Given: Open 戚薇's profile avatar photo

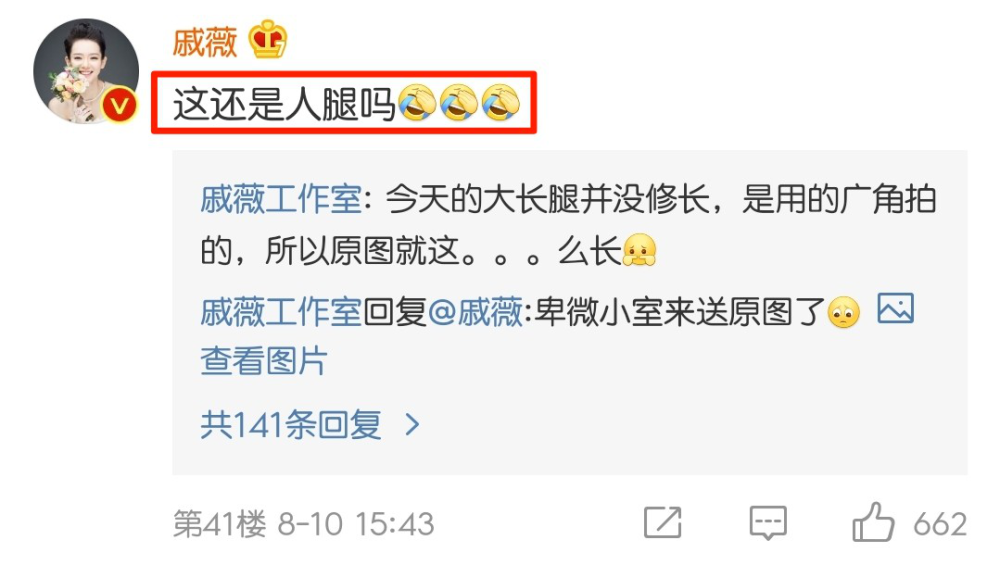Looking at the screenshot, I should (86, 71).
